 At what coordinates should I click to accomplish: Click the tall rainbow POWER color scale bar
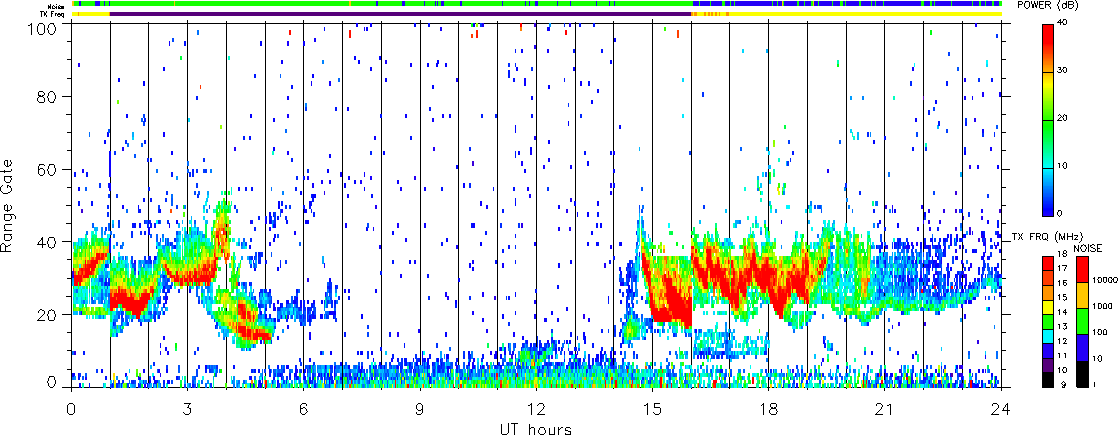click(x=1049, y=120)
